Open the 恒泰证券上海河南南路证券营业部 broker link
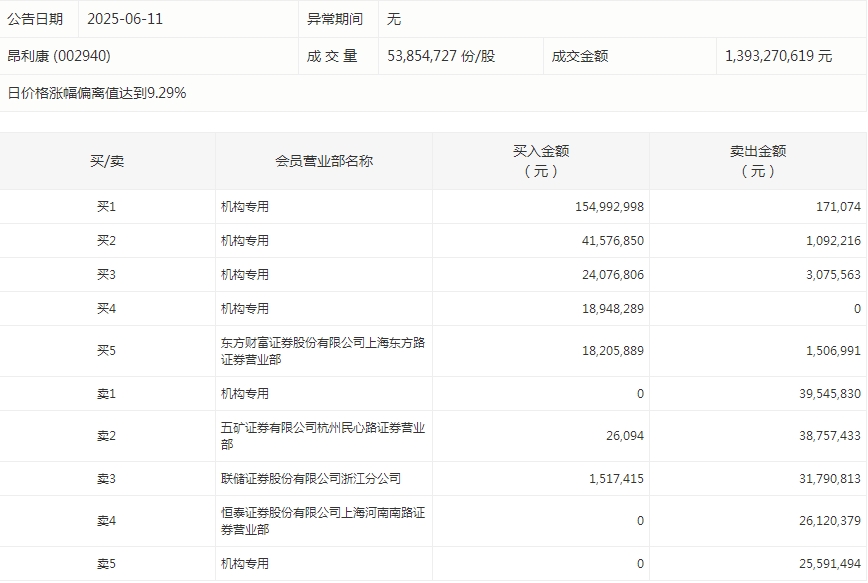Image resolution: width=868 pixels, height=583 pixels. [322, 521]
